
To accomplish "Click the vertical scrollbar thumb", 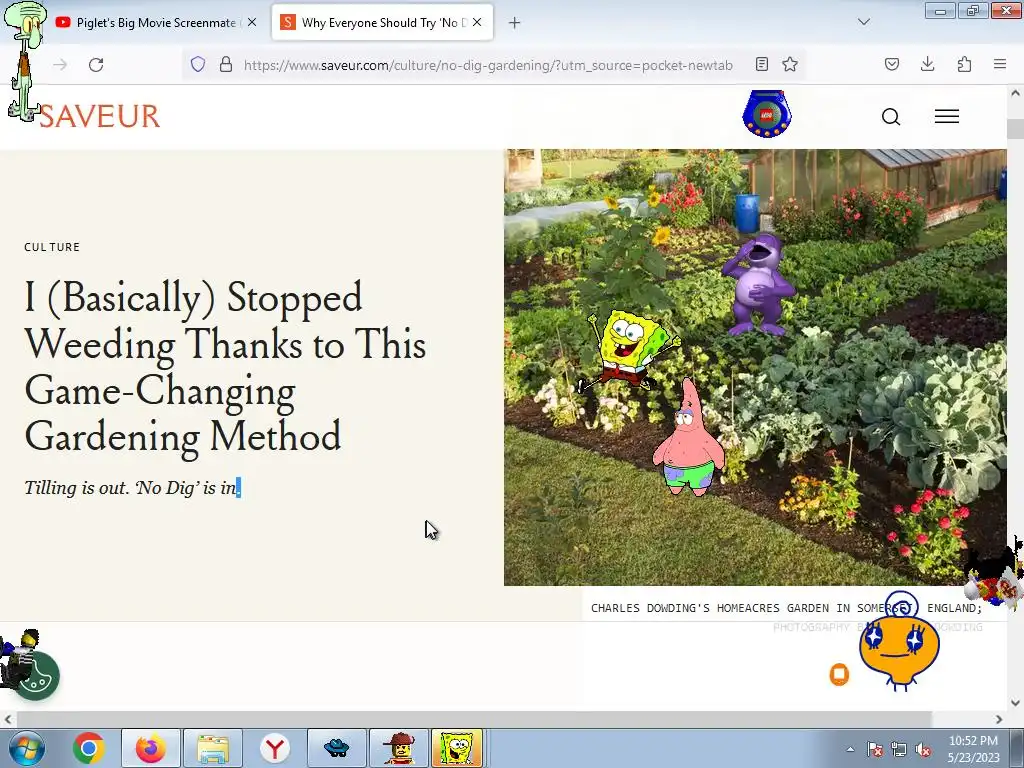I will (x=1015, y=129).
